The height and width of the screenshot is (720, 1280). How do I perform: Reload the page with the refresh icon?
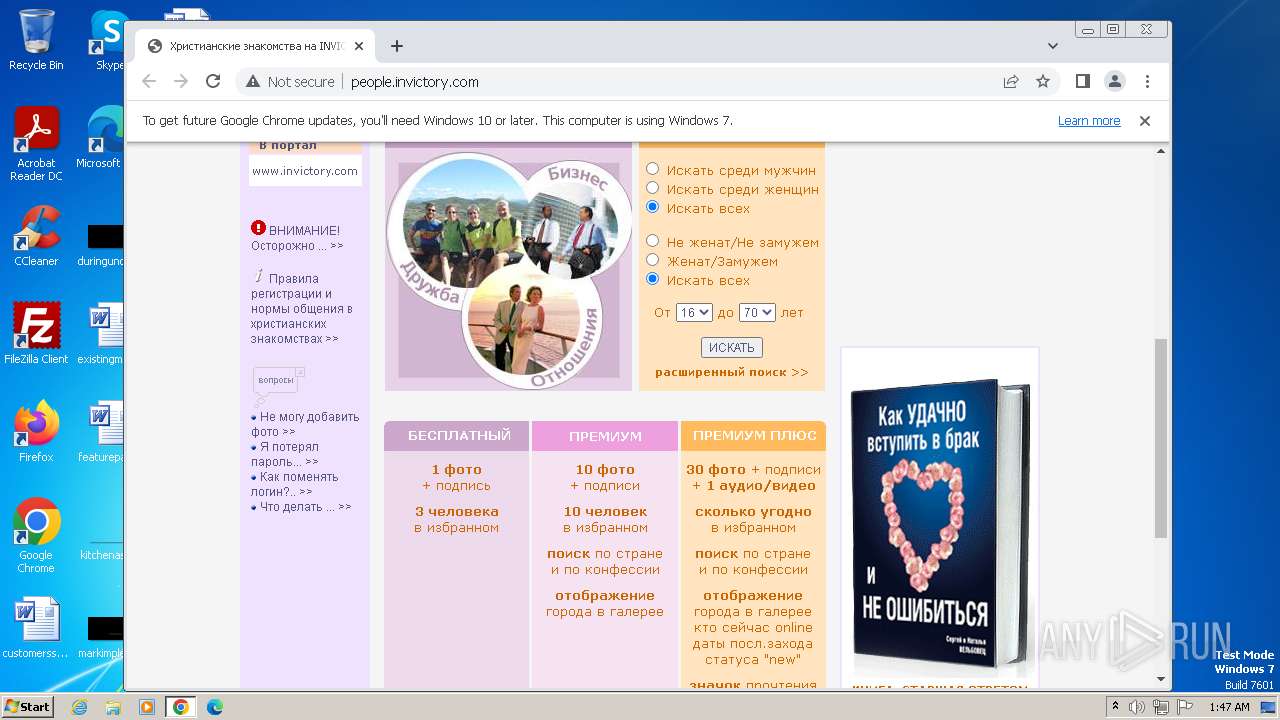pos(213,81)
